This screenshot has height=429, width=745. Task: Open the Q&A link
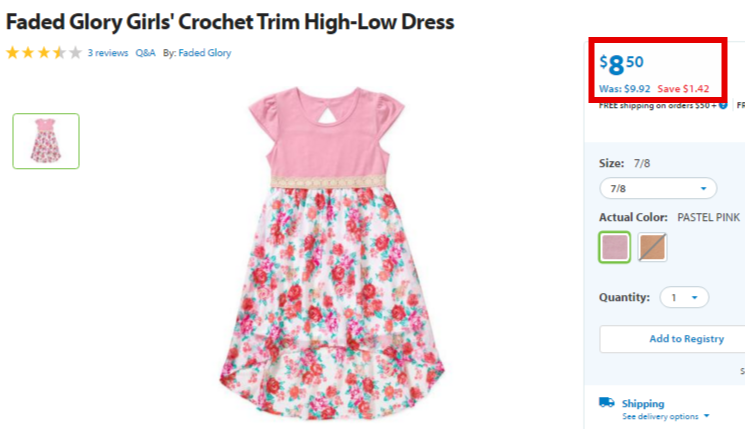[x=145, y=53]
